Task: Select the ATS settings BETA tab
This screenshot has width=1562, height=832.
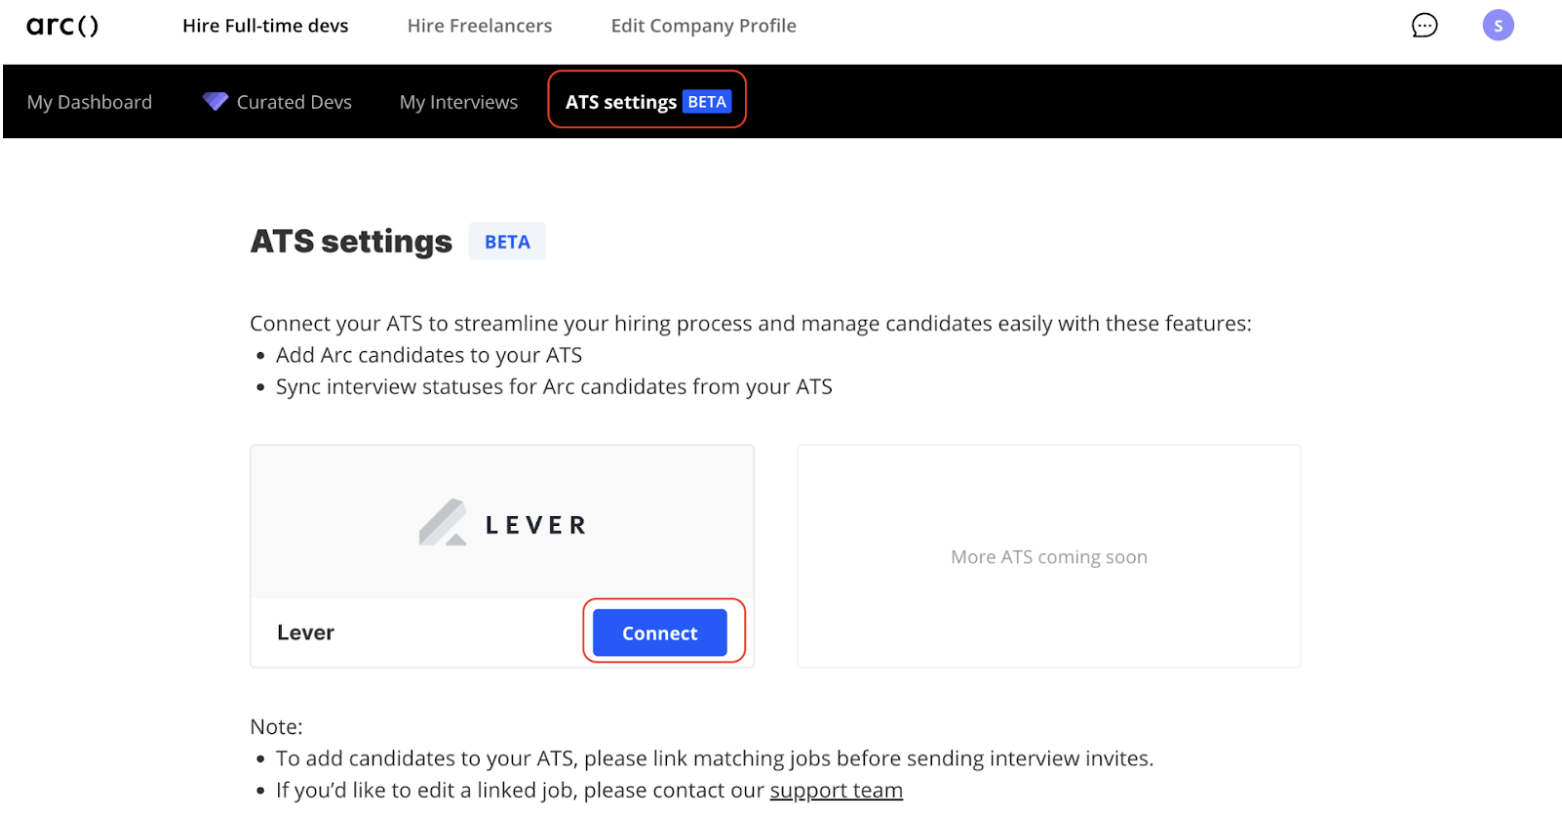Action: pyautogui.click(x=646, y=101)
